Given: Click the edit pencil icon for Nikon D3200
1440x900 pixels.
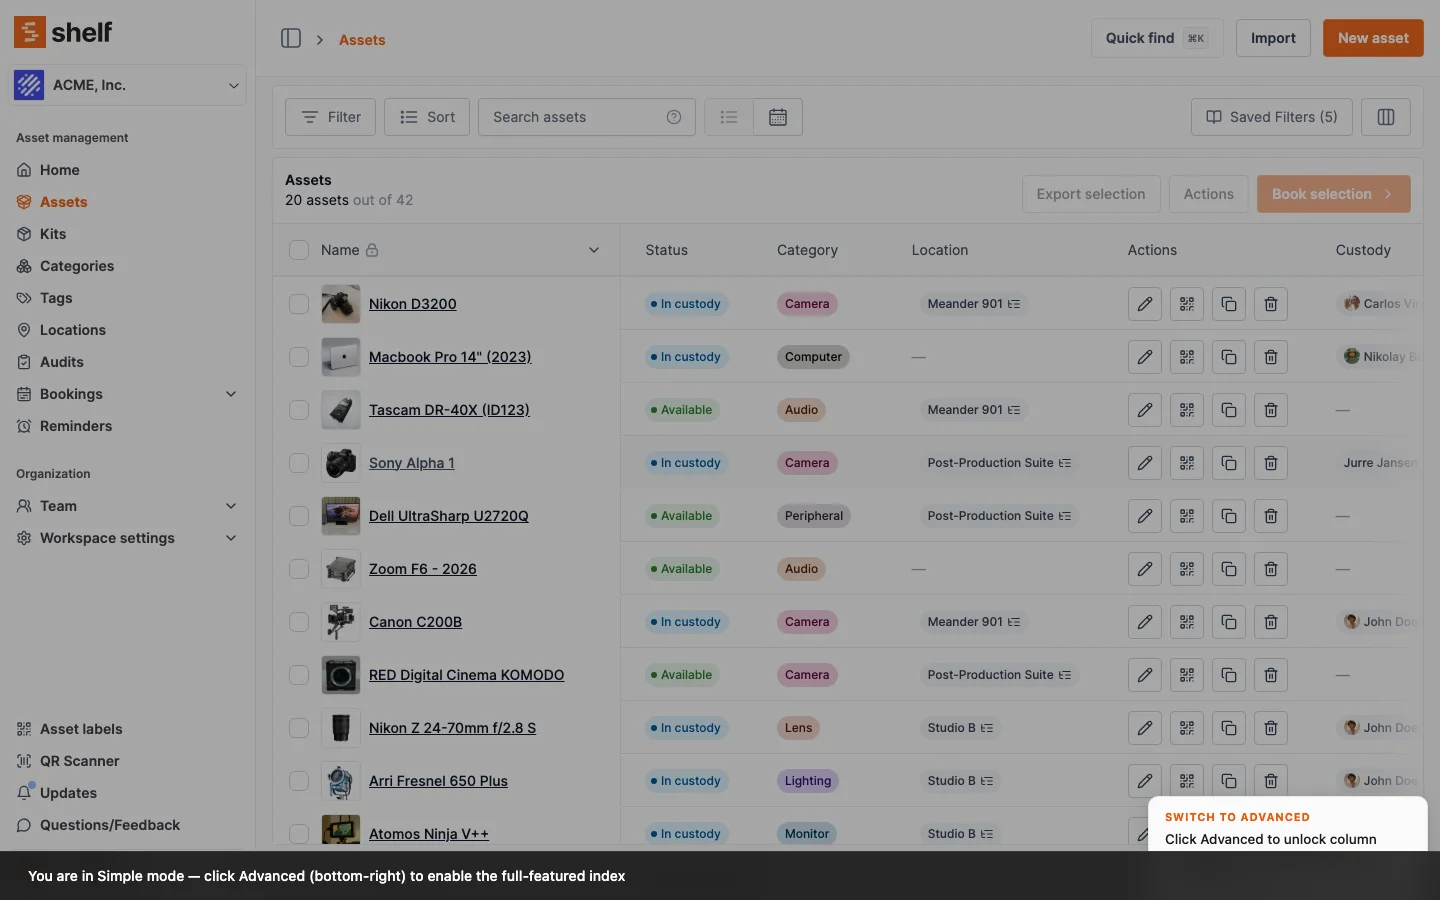Looking at the screenshot, I should click(x=1145, y=304).
